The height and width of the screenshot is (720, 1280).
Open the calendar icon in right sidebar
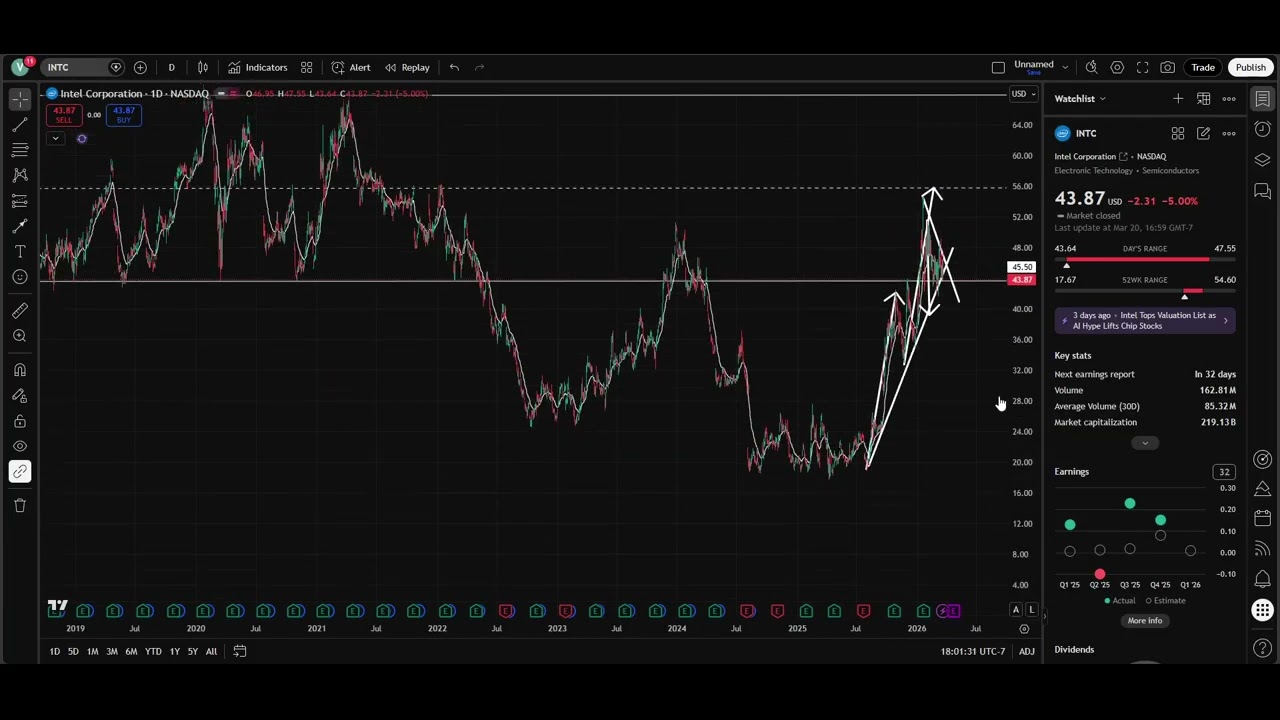[1263, 518]
